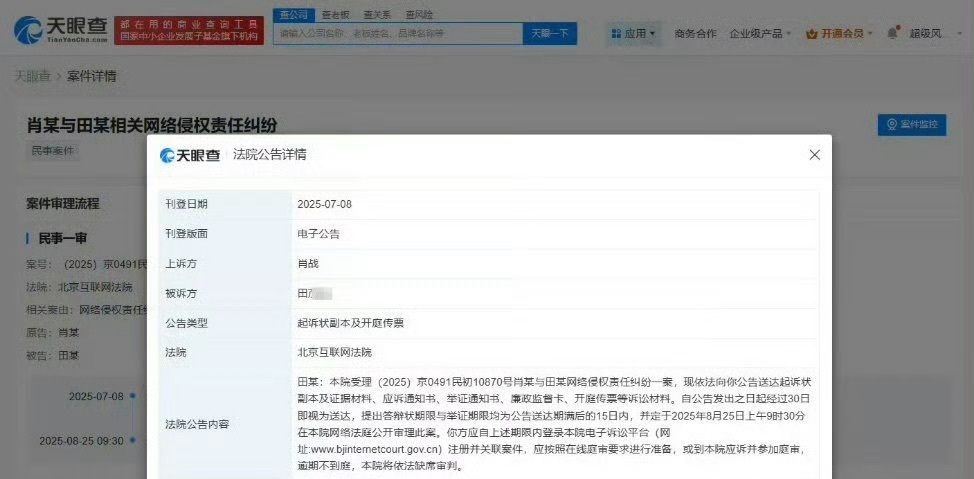This screenshot has height=479, width=974.
Task: Click the 法院公告内容 label cell
Action: (x=225, y=424)
